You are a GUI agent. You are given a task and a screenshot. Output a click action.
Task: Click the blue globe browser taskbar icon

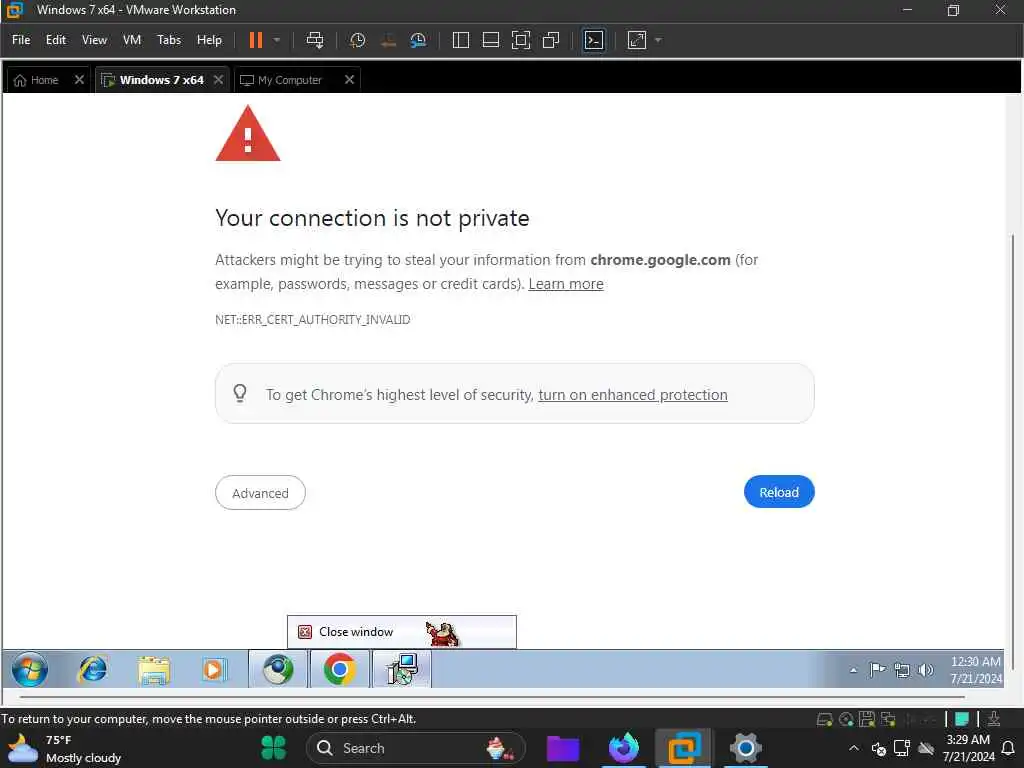(278, 669)
